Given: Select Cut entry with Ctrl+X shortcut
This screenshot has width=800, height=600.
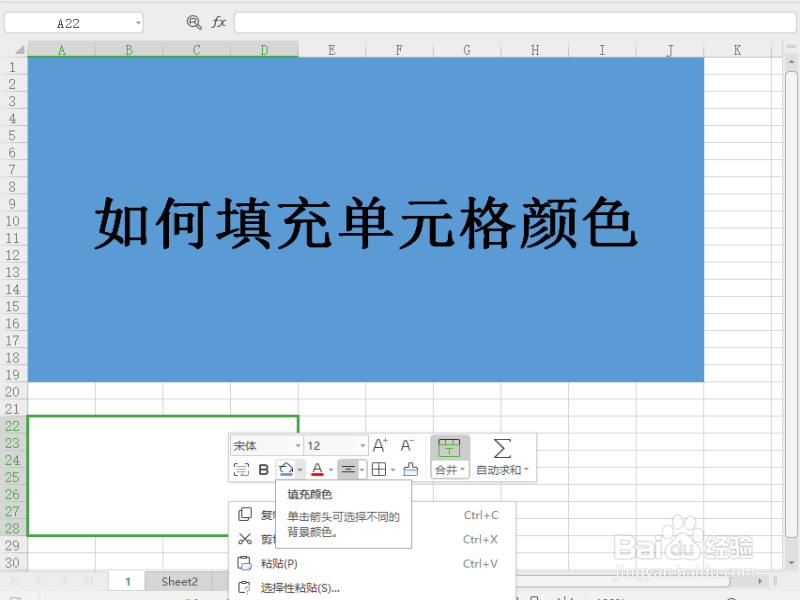Looking at the screenshot, I should (372, 539).
